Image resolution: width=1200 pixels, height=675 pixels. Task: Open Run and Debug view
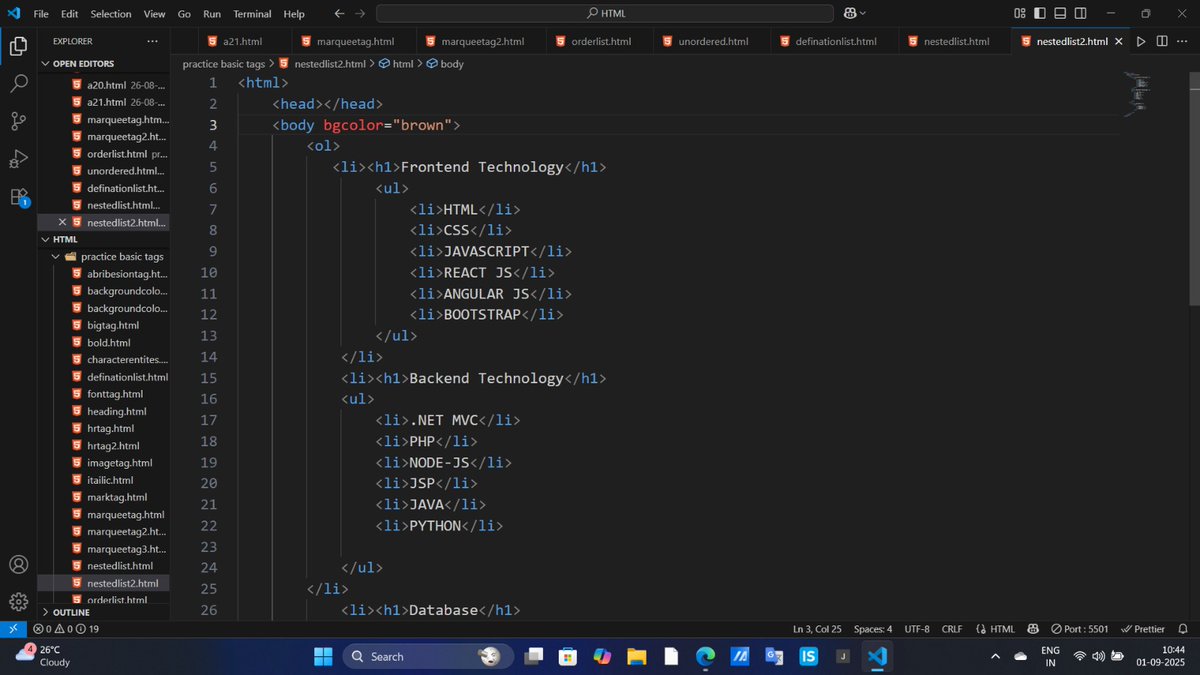coord(18,159)
